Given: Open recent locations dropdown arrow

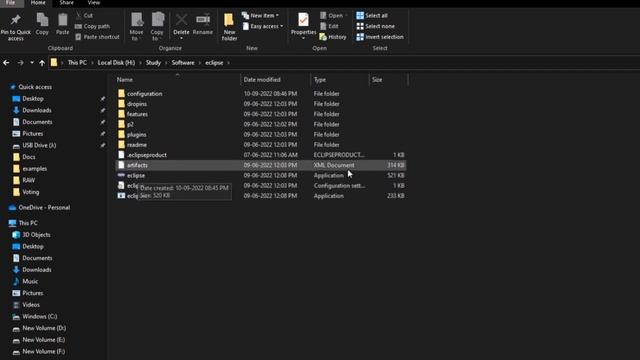Looking at the screenshot, I should pos(31,63).
